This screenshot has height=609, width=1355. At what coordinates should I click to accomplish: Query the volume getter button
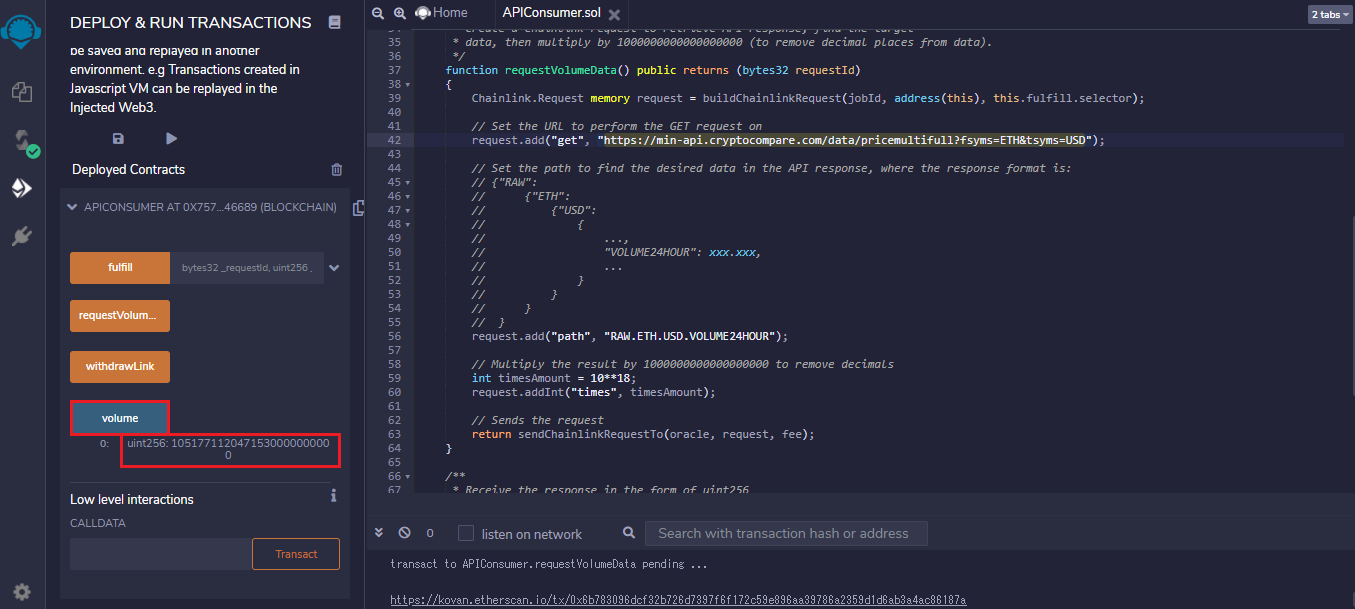[120, 418]
